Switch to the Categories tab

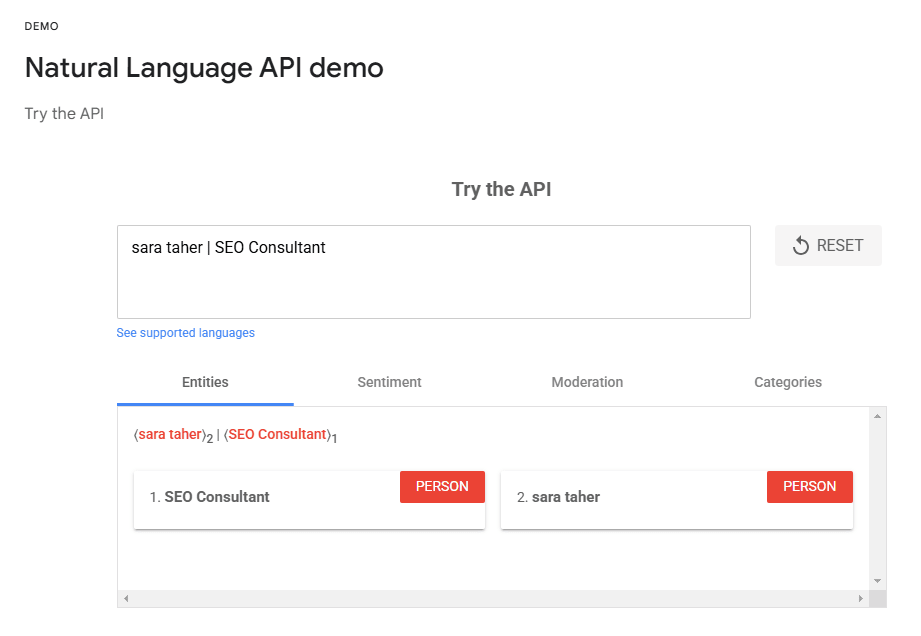click(788, 382)
